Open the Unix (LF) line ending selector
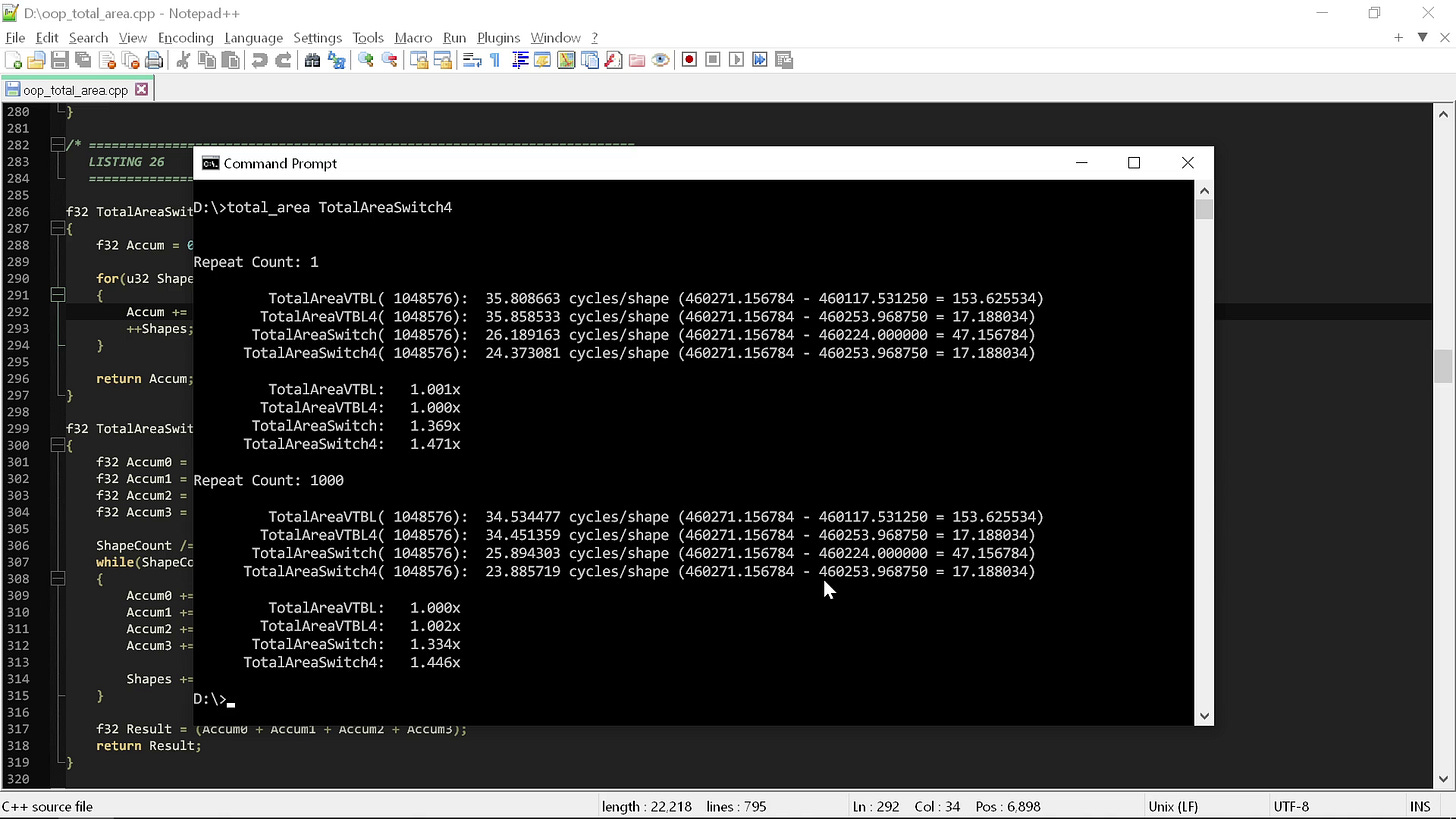The height and width of the screenshot is (819, 1456). point(1173,806)
